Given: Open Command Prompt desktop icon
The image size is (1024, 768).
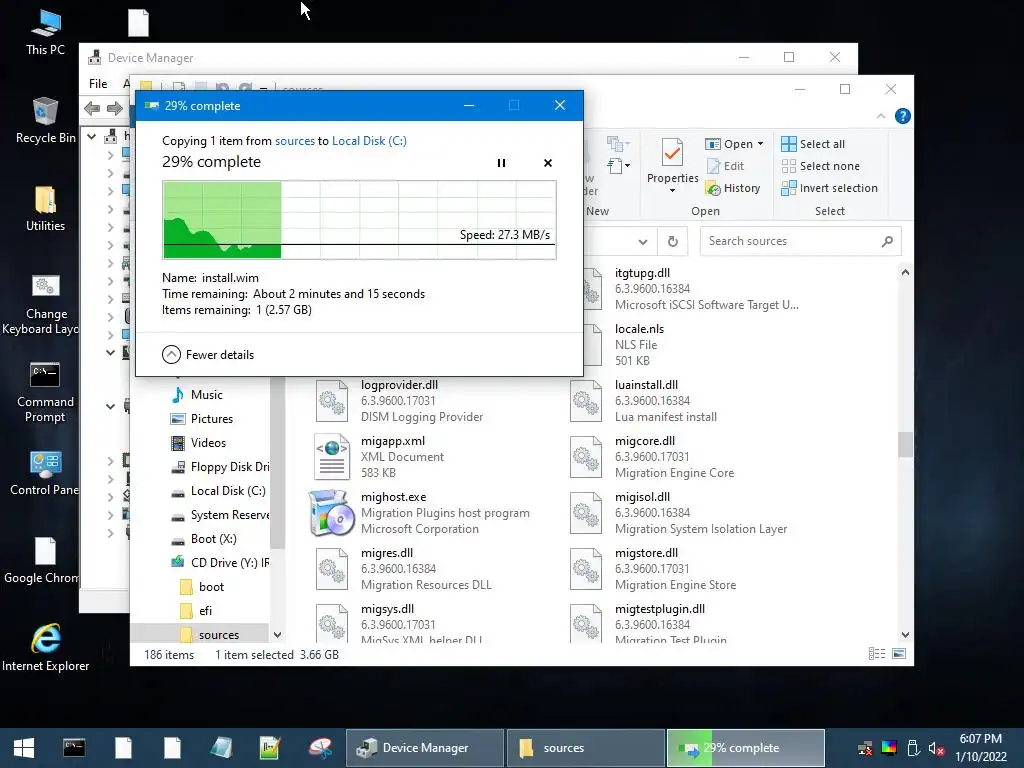Looking at the screenshot, I should (x=45, y=392).
